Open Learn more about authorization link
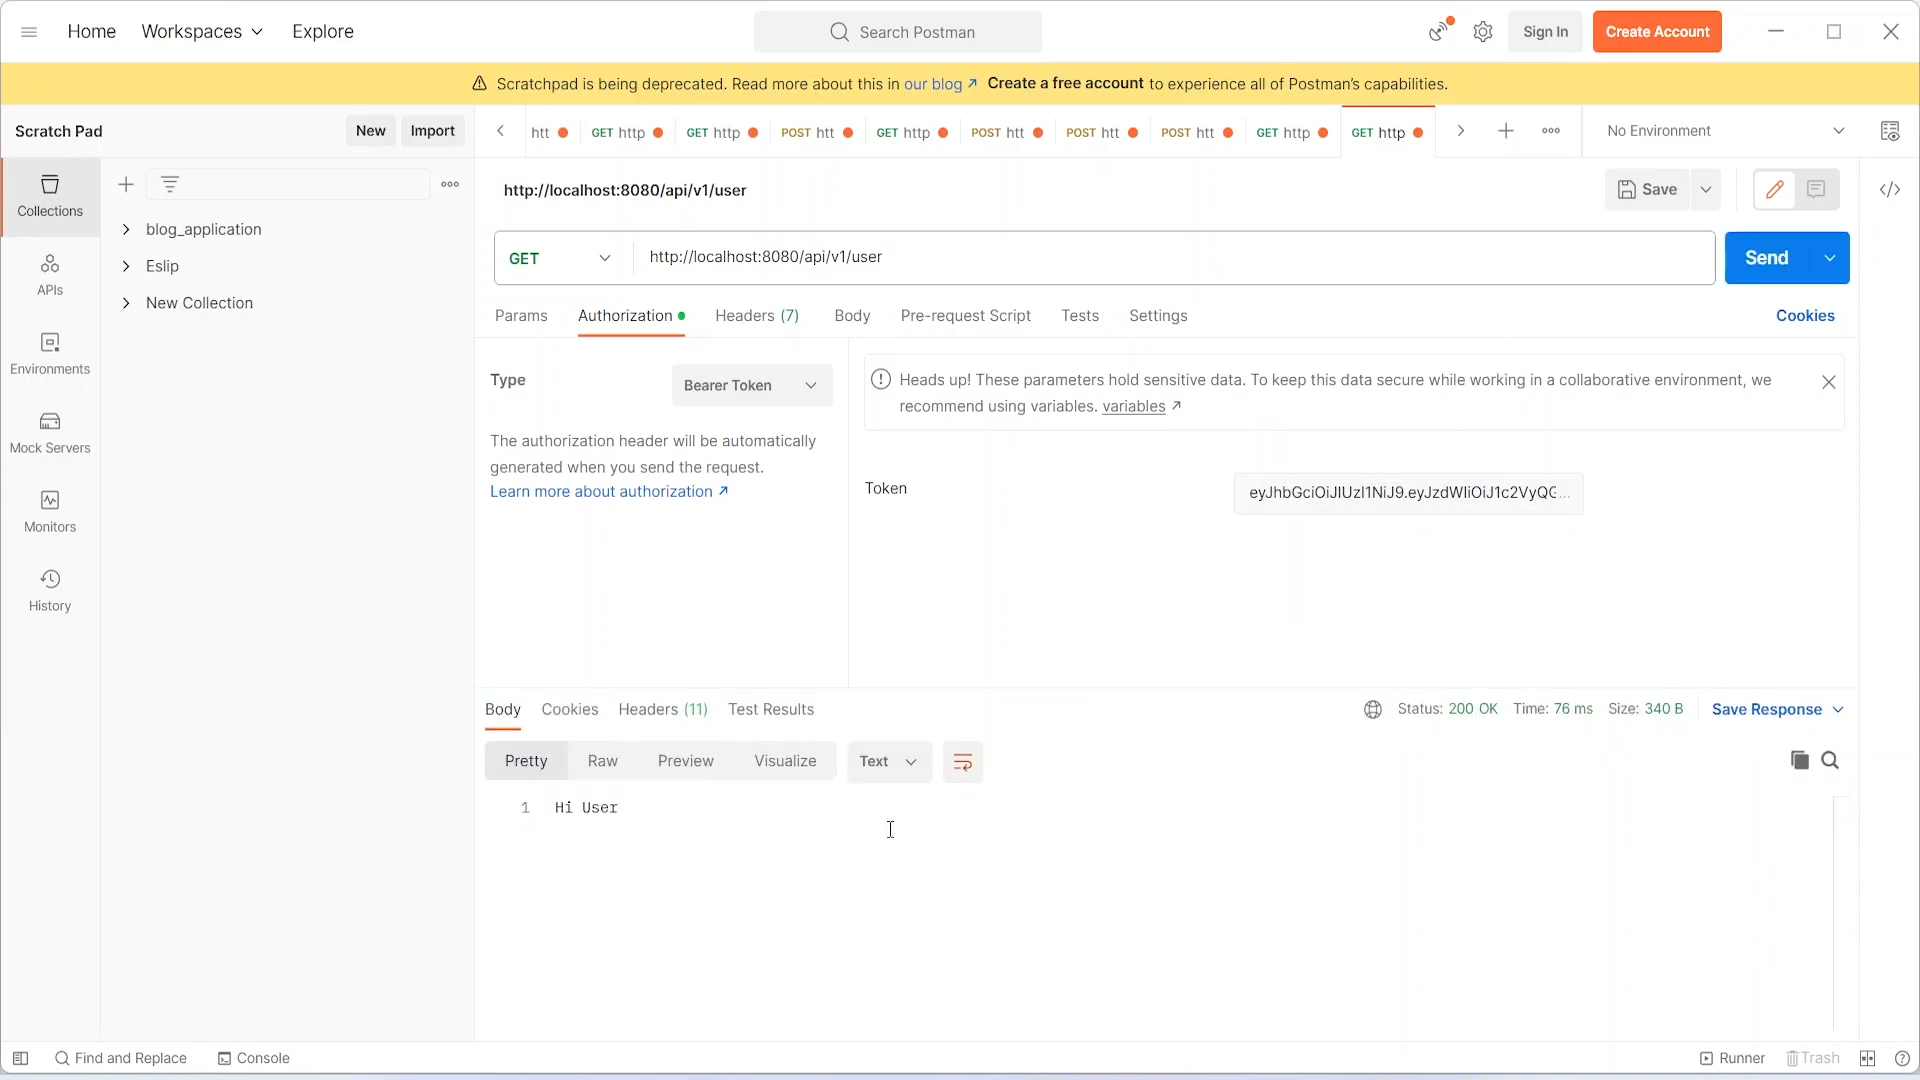The image size is (1920, 1080). pos(609,491)
